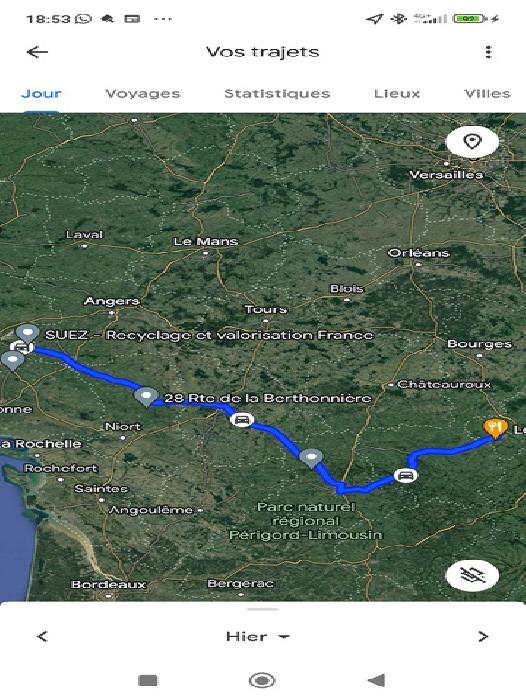Select the orange restaurant marker
Viewport: 526px width, 700px height.
point(495,428)
